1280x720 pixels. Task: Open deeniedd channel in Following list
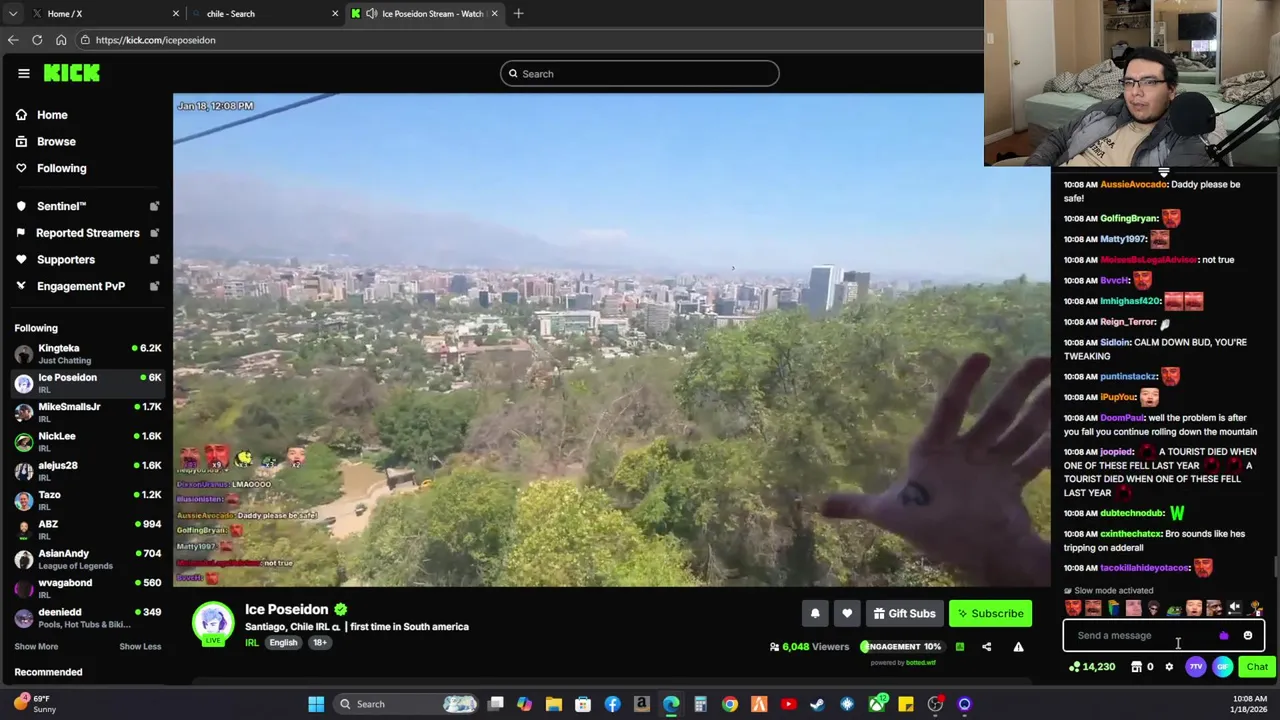pos(88,618)
